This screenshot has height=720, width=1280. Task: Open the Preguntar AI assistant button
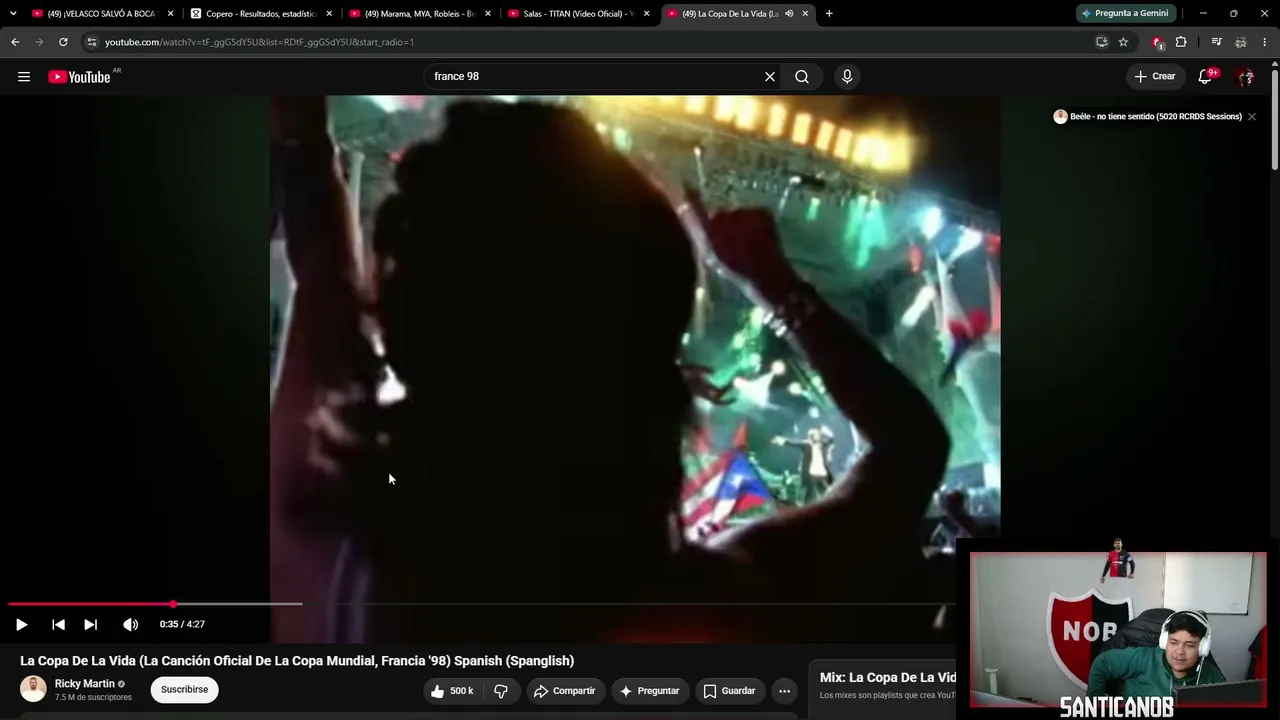[650, 691]
